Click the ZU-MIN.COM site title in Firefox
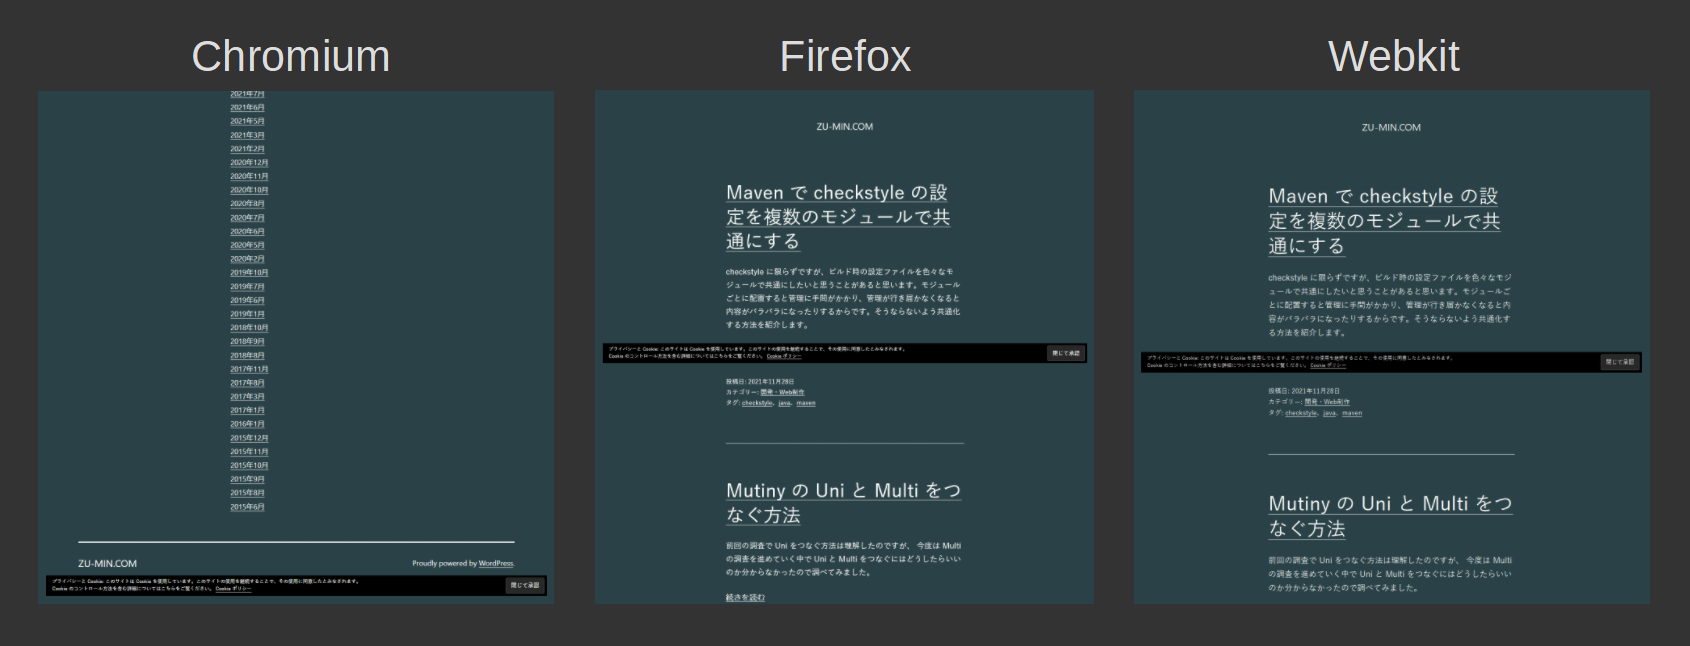This screenshot has width=1690, height=646. tap(844, 127)
